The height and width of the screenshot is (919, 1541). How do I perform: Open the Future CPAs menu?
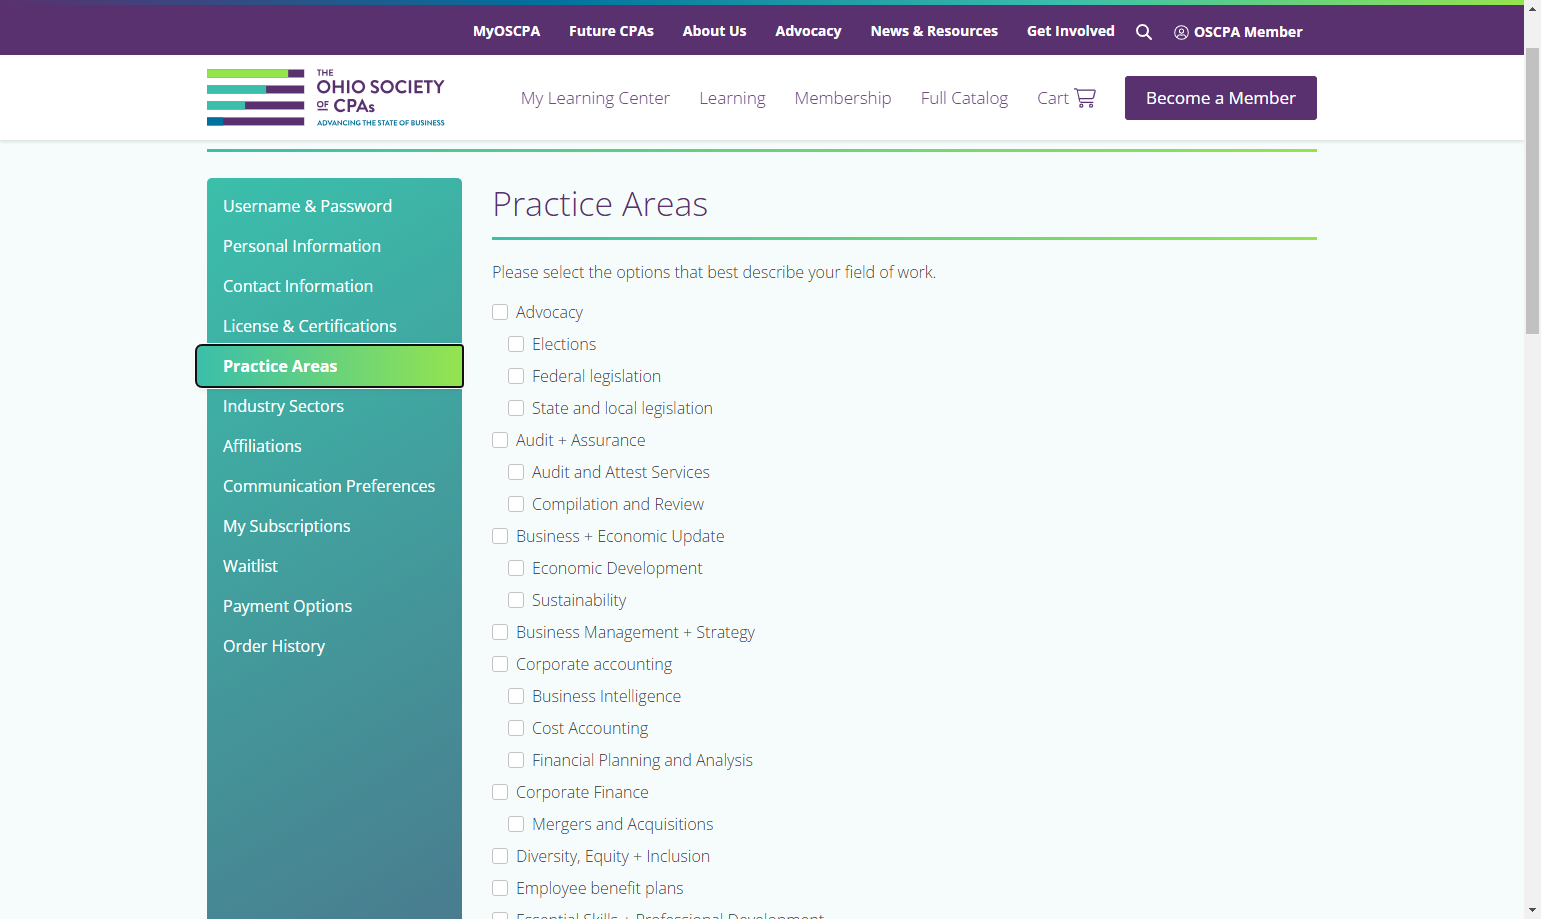(x=611, y=31)
